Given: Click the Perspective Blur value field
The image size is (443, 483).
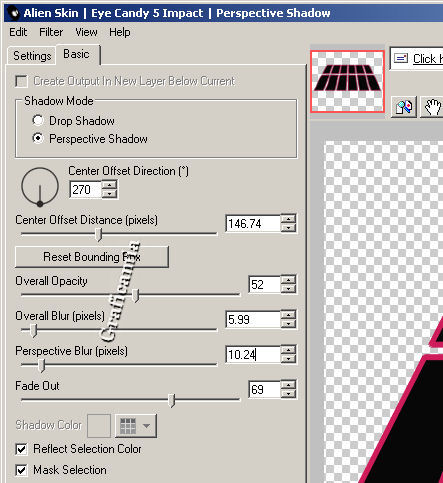Looking at the screenshot, I should 253,354.
